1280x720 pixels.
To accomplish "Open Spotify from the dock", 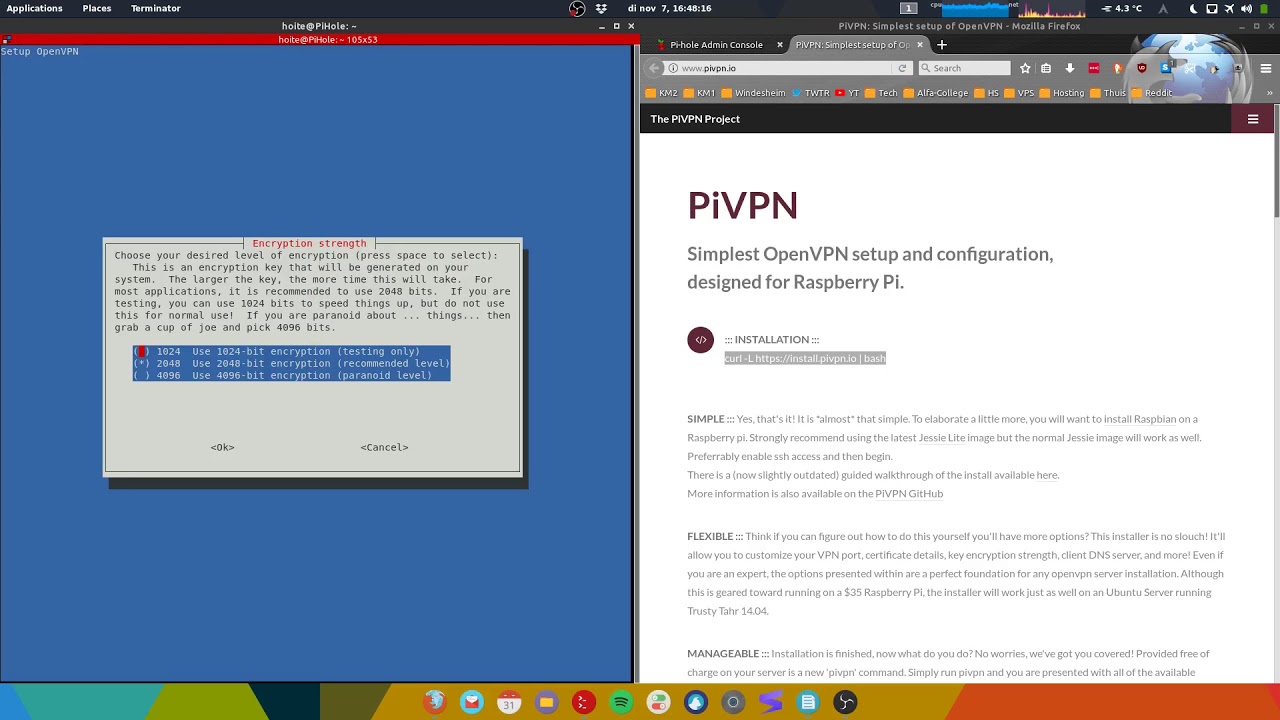I will 621,702.
